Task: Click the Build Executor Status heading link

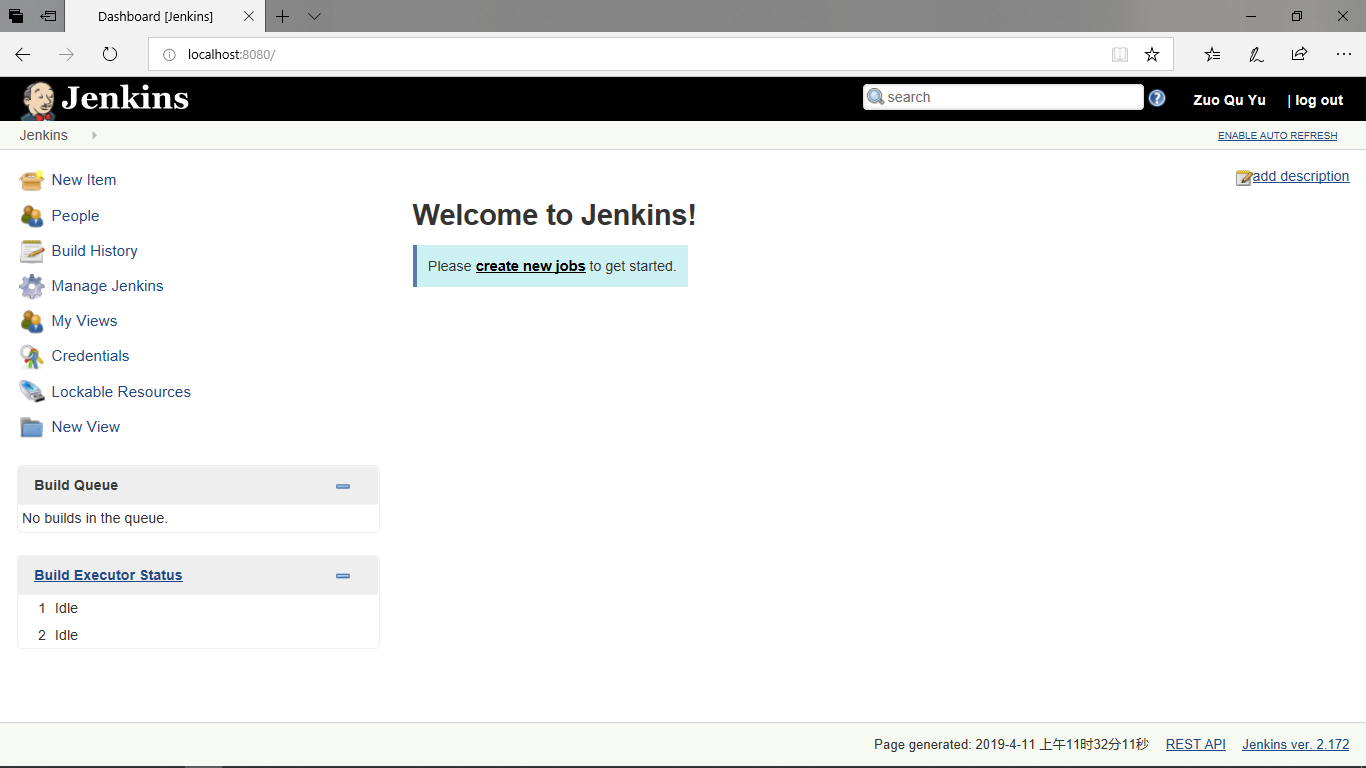Action: coord(108,575)
